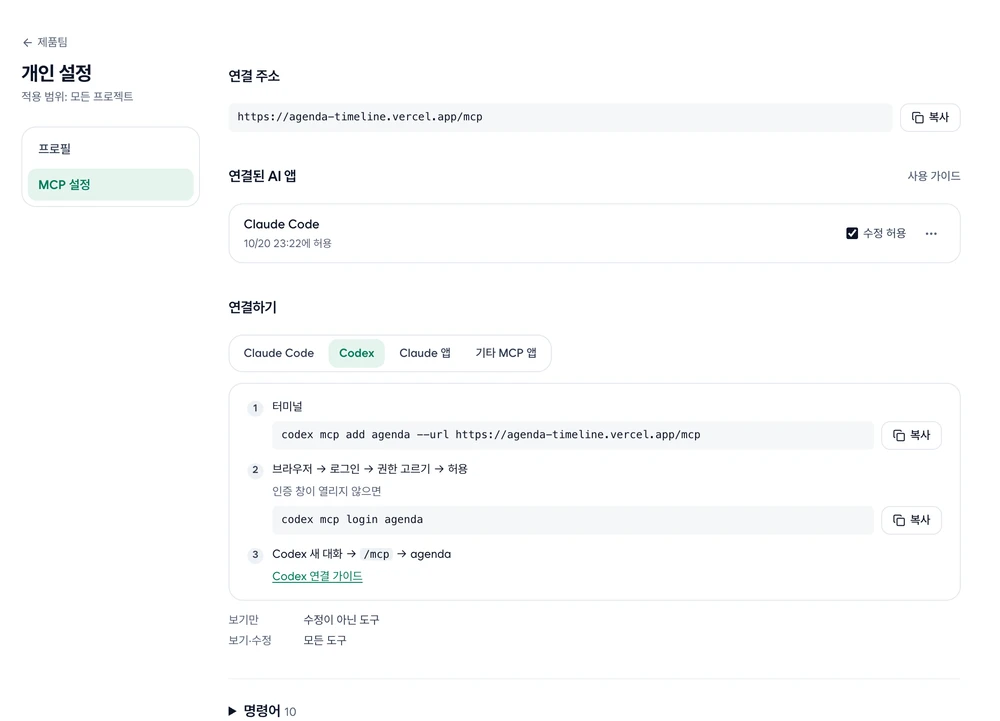Copy the connection address URL
Screen dimensions: 1000x721
(x=930, y=117)
